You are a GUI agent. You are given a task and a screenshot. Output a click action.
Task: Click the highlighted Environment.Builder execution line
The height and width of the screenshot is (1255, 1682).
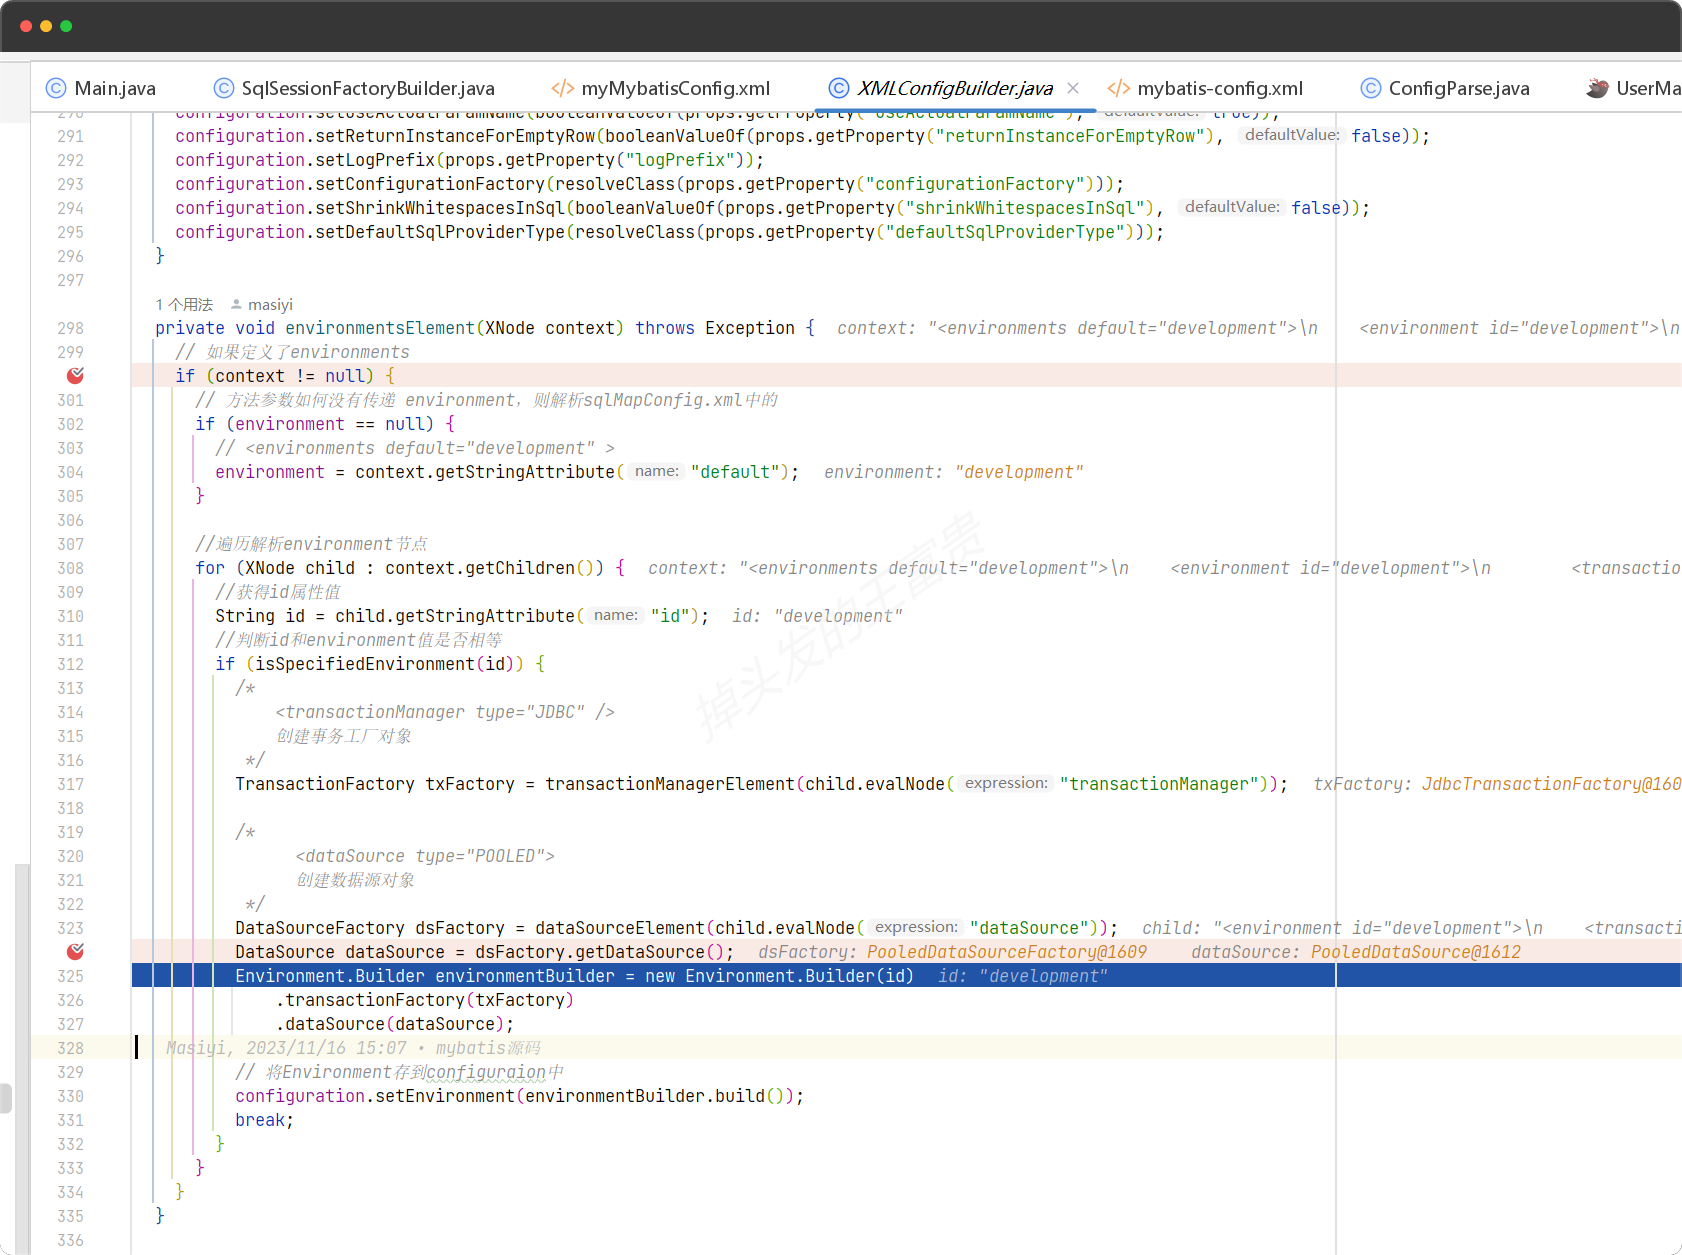906,976
